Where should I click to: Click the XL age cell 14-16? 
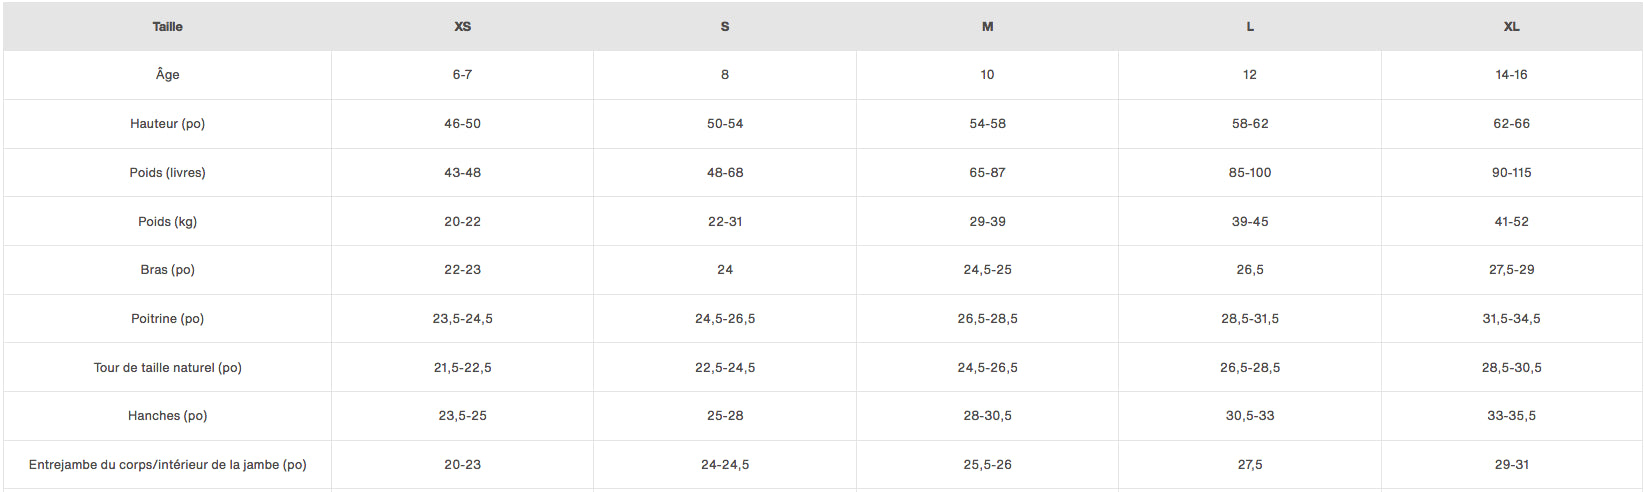tap(1511, 75)
